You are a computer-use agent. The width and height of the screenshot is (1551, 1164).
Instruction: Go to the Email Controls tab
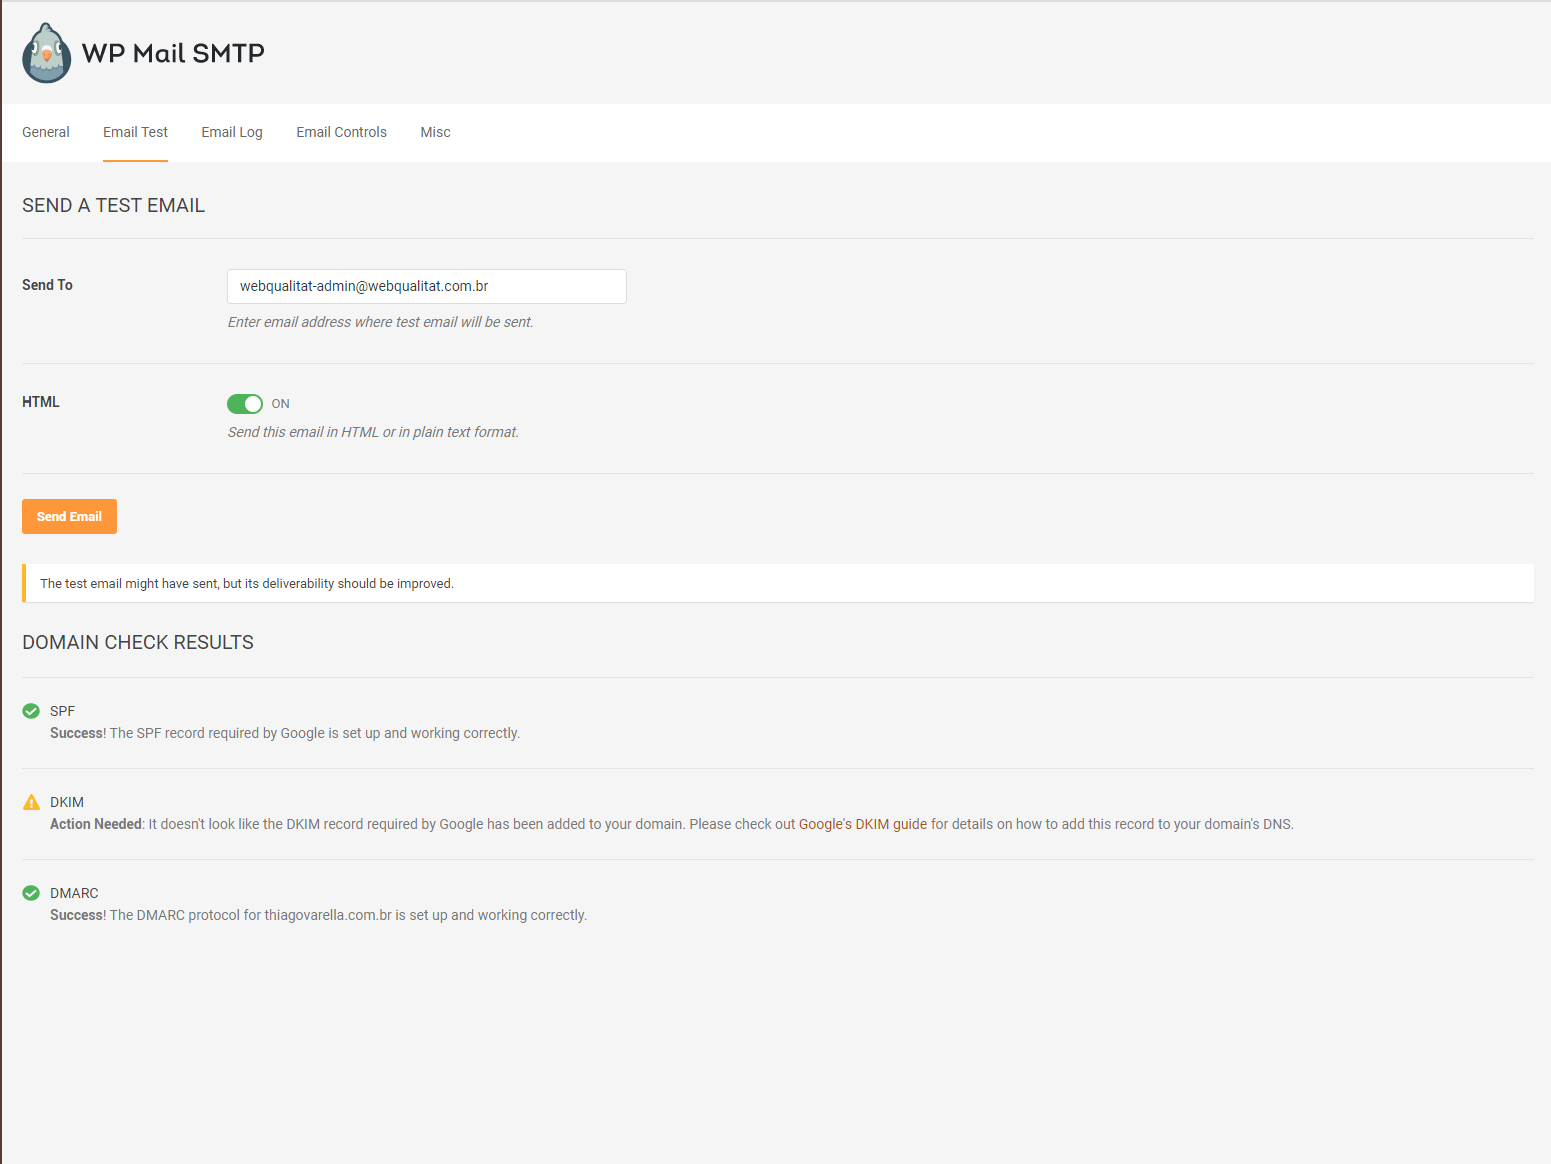(x=341, y=132)
